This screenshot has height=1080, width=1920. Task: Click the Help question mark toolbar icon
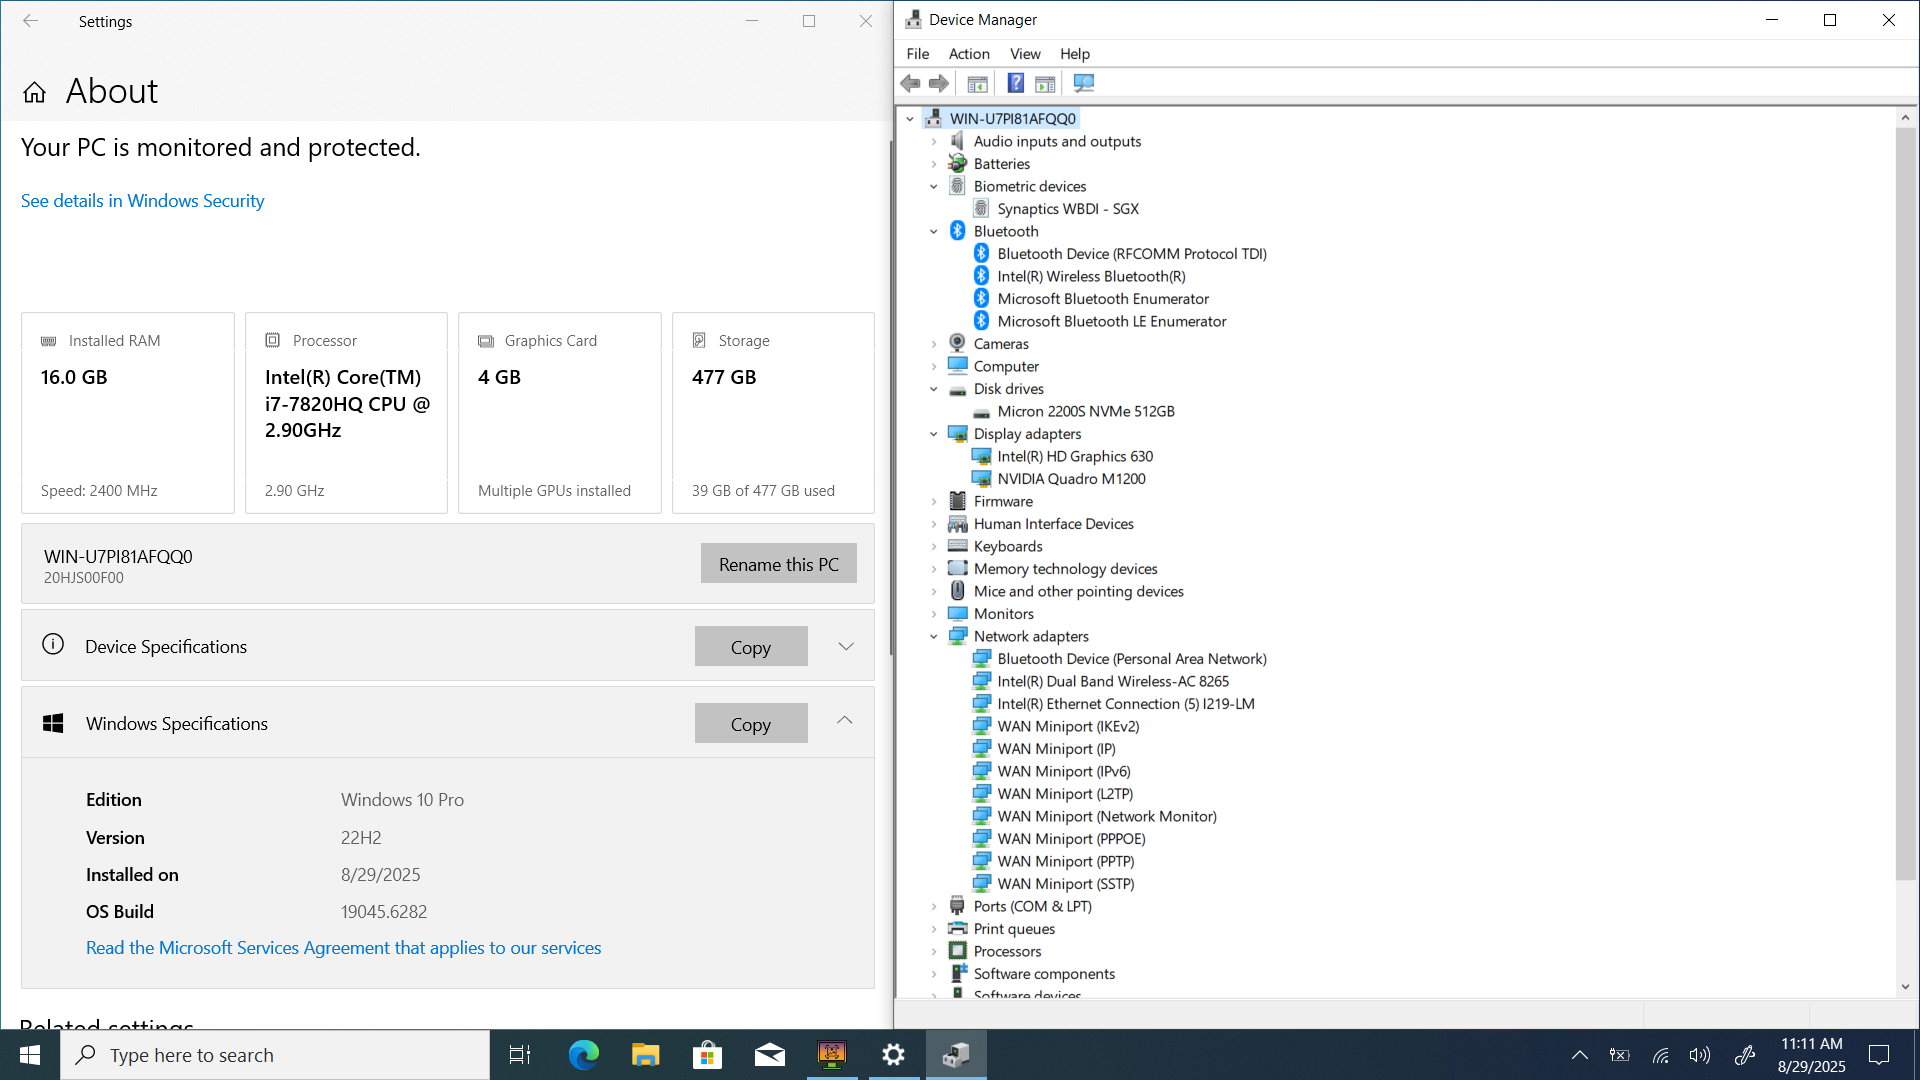[1015, 83]
